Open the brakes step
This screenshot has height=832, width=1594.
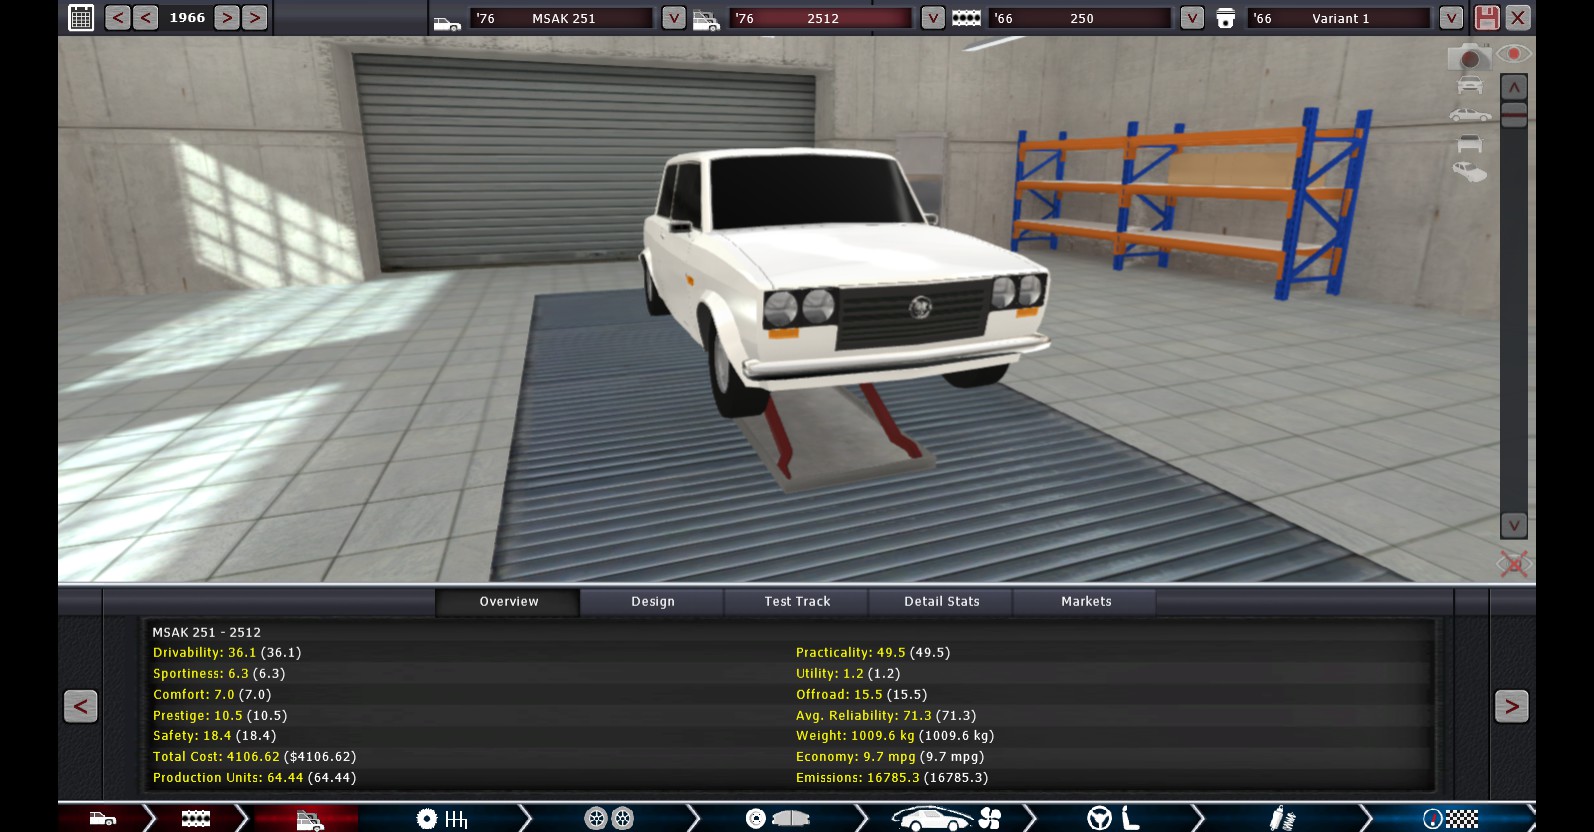coord(777,819)
